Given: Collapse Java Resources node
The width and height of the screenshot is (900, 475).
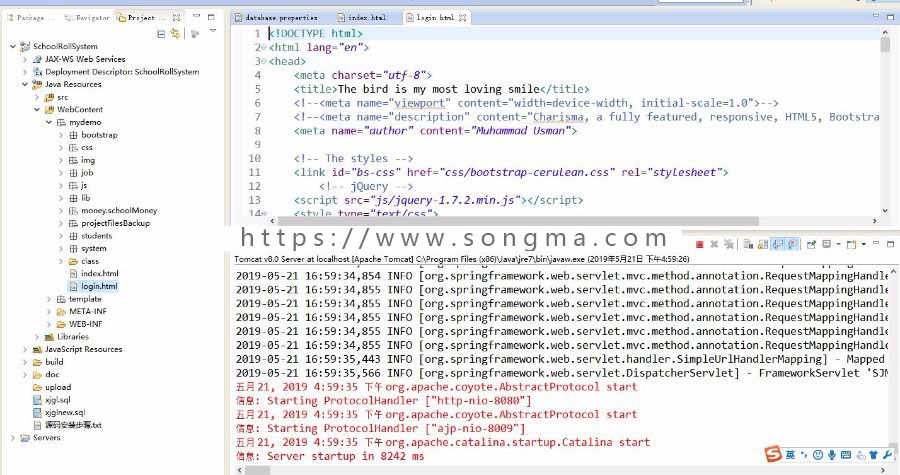Looking at the screenshot, I should (25, 84).
